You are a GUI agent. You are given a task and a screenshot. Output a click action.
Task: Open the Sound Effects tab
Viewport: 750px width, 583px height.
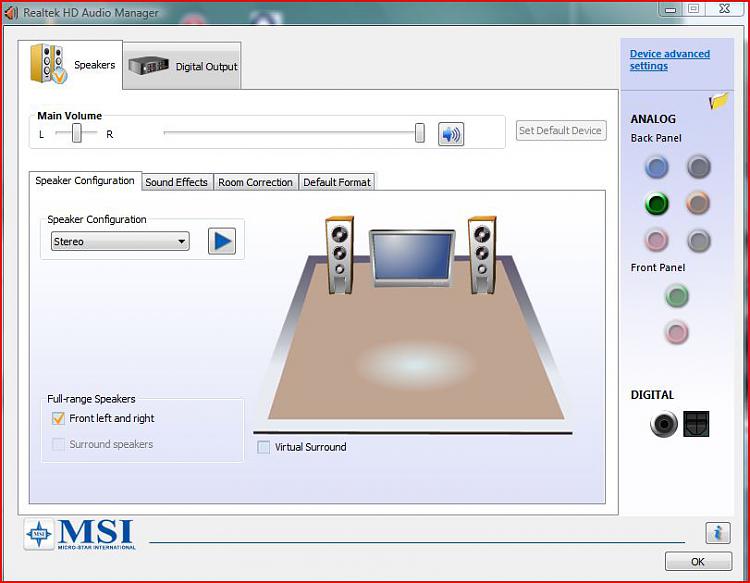tap(176, 182)
